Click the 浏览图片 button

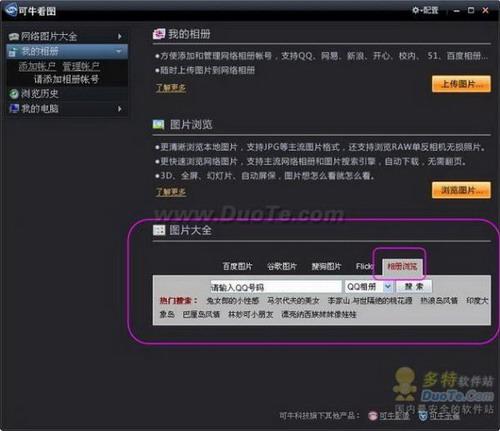[461, 190]
